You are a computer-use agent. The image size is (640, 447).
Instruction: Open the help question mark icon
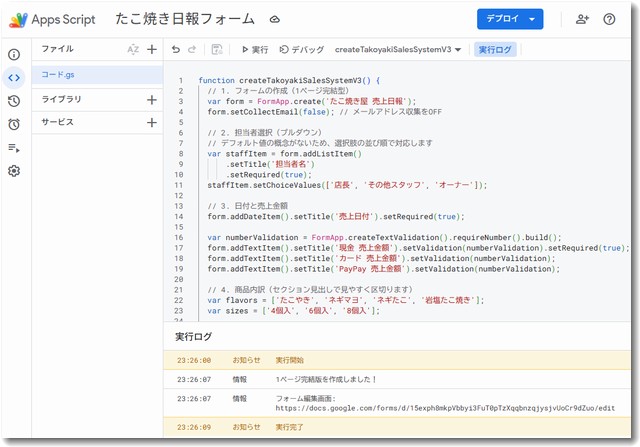[x=609, y=19]
